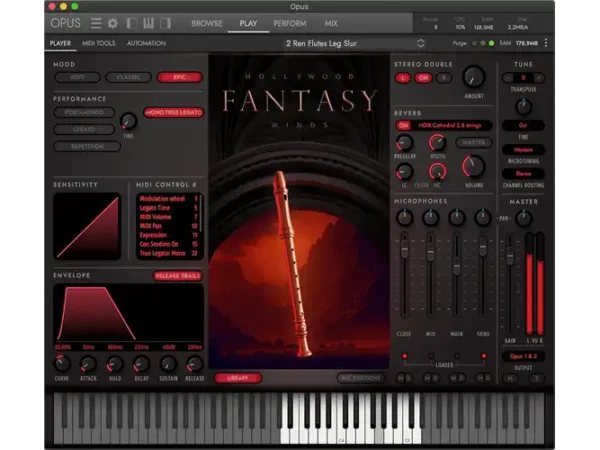Click the Fine tune 0ct value field
Image resolution: width=600 pixels, height=450 pixels.
[523, 126]
